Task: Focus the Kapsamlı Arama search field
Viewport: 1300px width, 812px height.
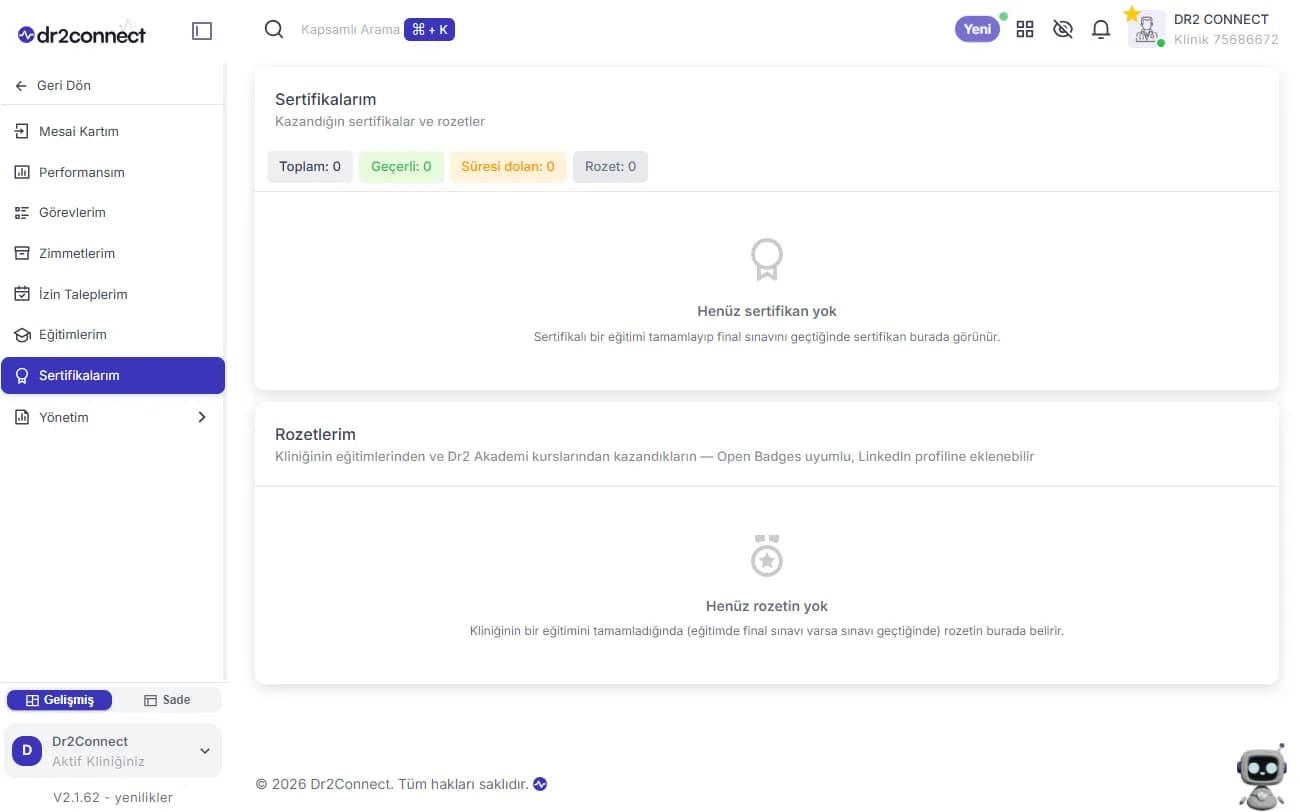Action: (x=350, y=30)
